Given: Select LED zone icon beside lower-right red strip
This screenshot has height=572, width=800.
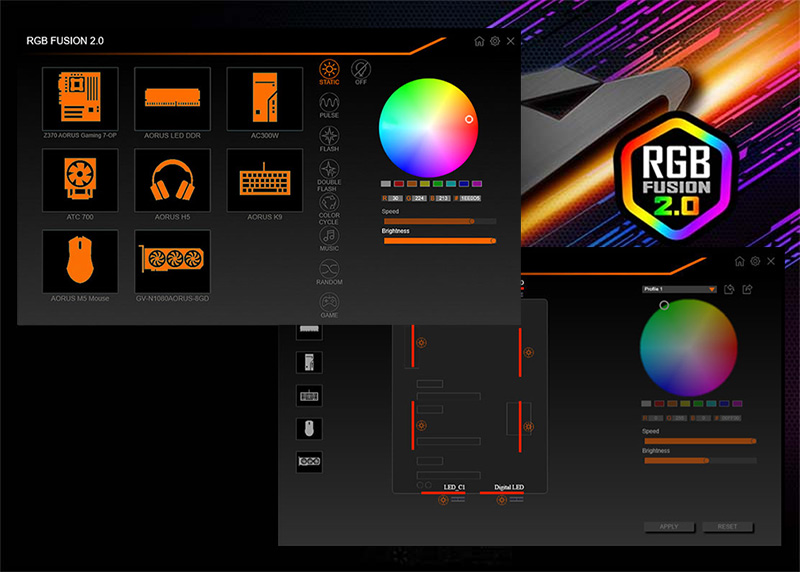Looking at the screenshot, I should click(x=529, y=427).
